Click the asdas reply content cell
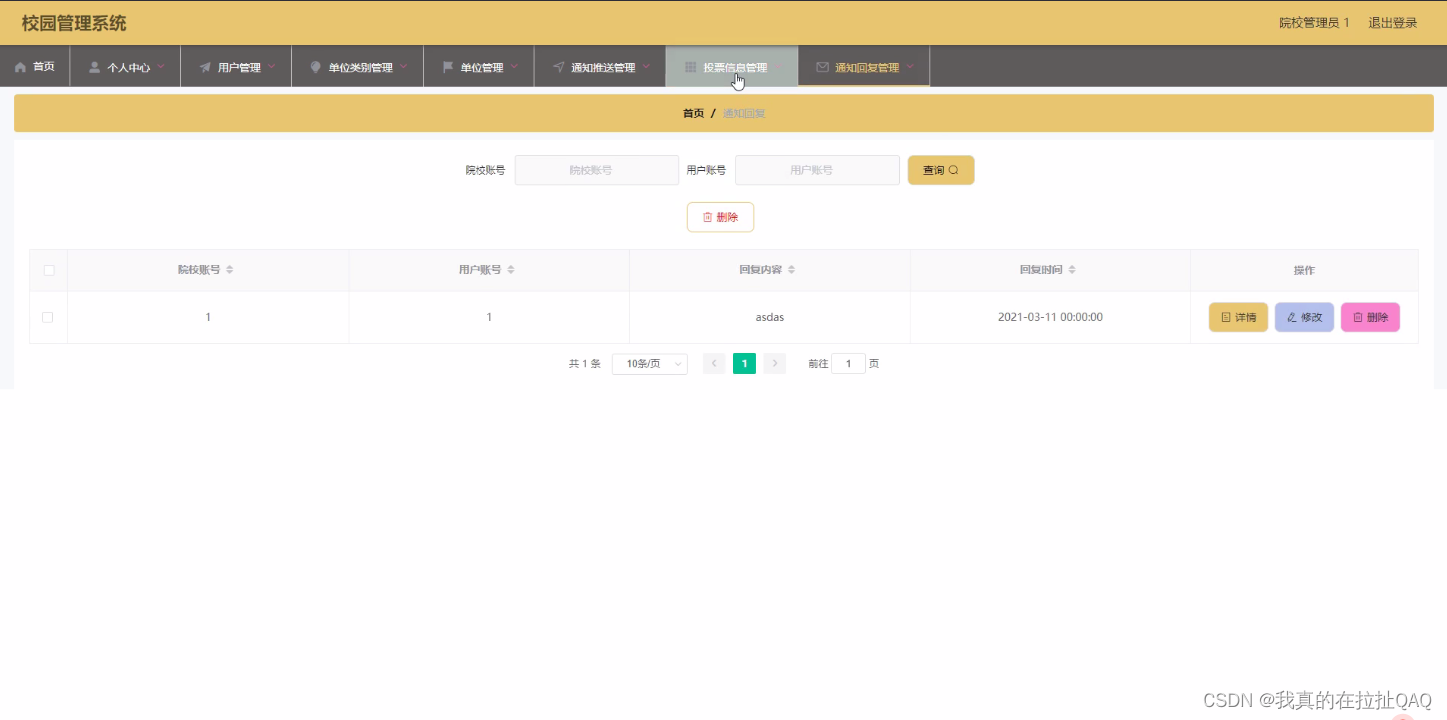Image resolution: width=1447 pixels, height=720 pixels. pyautogui.click(x=770, y=317)
